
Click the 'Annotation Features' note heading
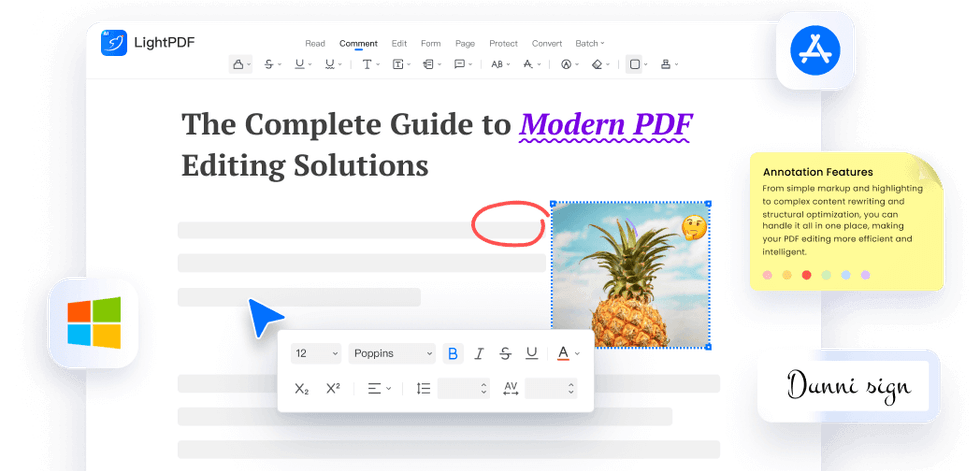pos(818,172)
